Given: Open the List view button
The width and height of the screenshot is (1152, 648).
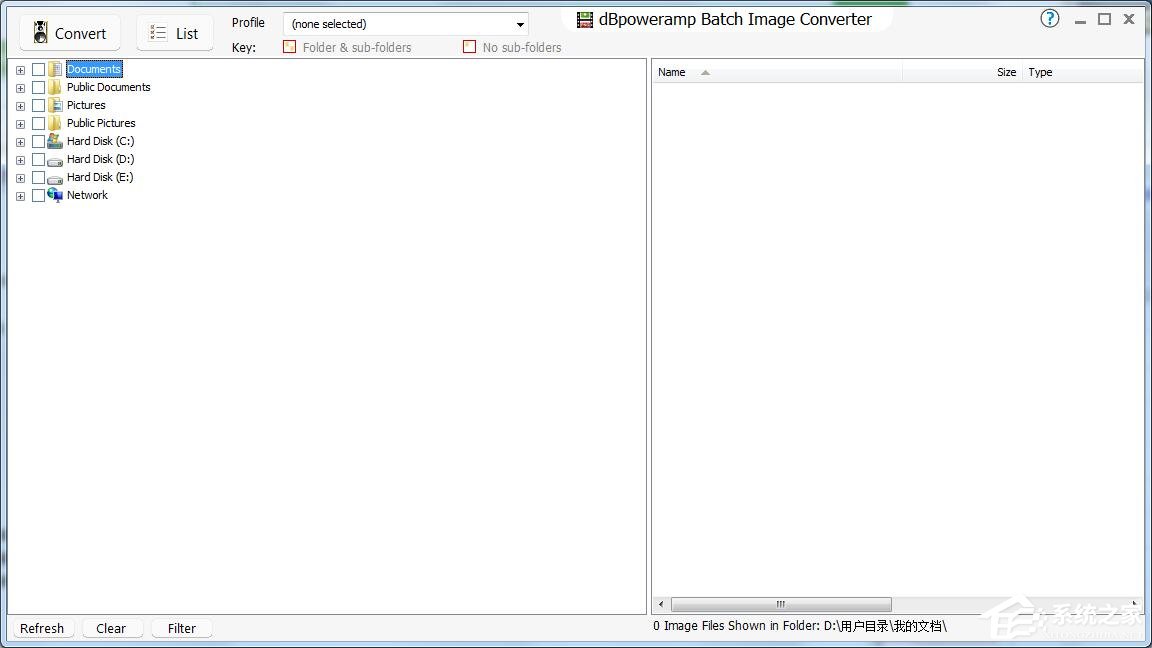Looking at the screenshot, I should click(x=175, y=33).
